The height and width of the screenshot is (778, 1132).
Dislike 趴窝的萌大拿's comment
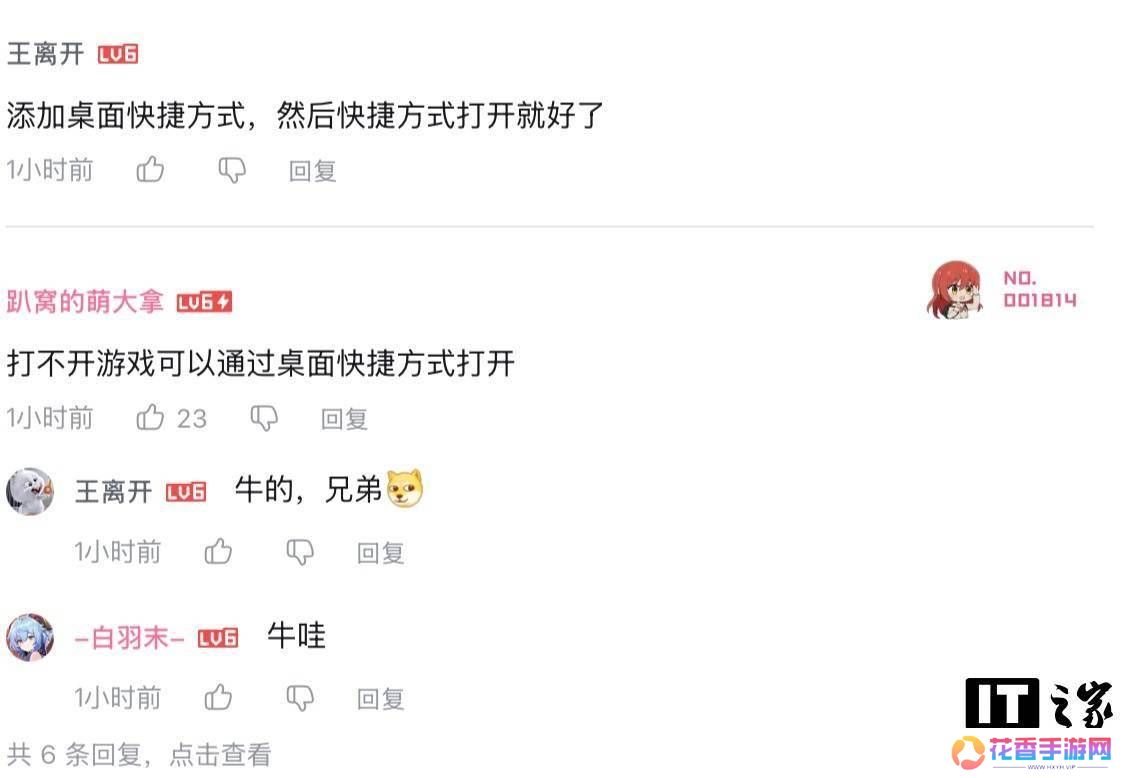click(264, 418)
